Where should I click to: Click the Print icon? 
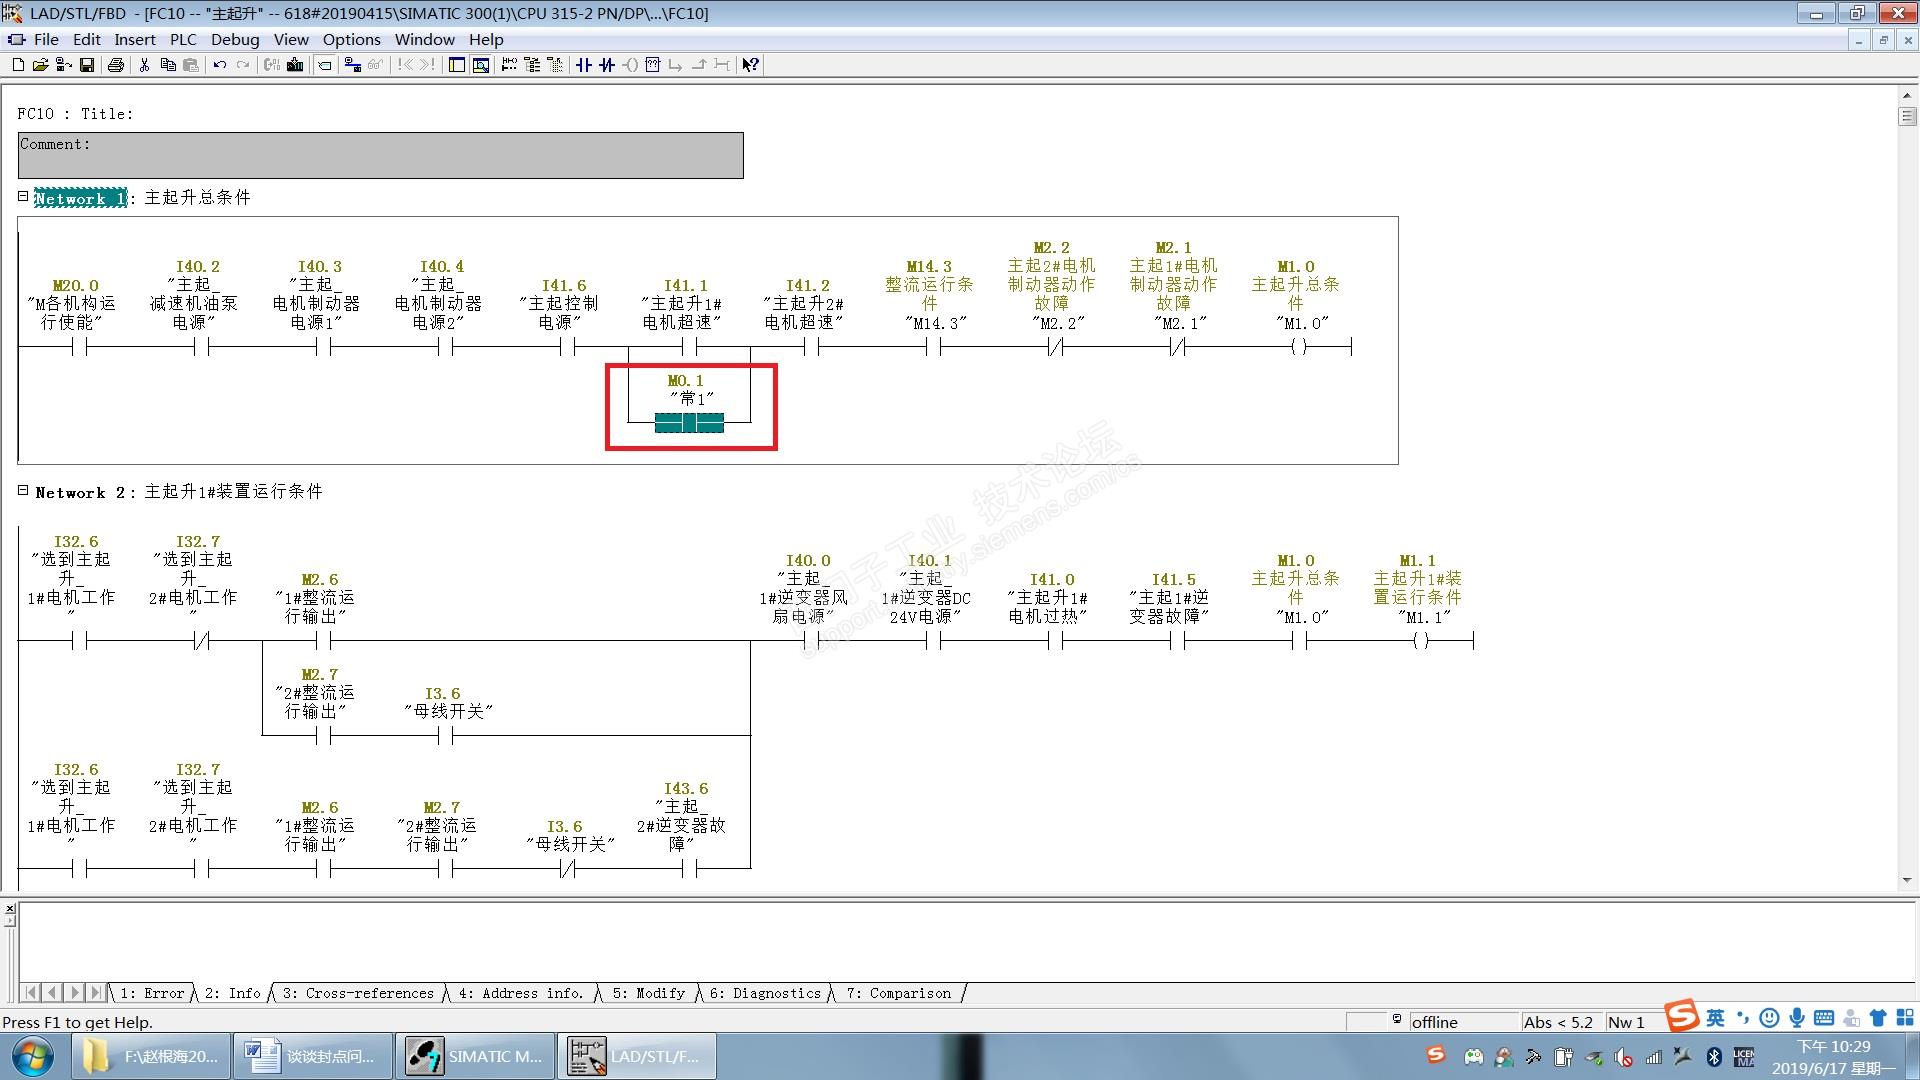click(x=116, y=65)
